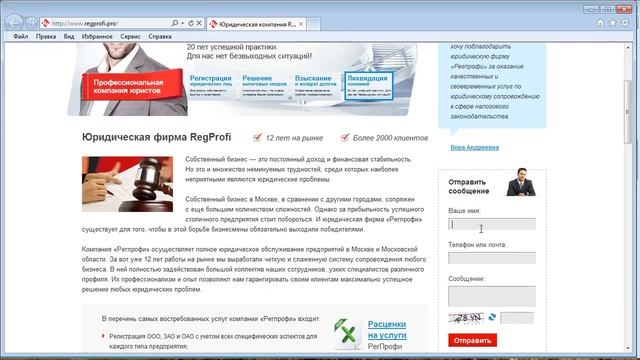Refresh the page with reload icon
640x360 pixels.
pyautogui.click(x=191, y=23)
